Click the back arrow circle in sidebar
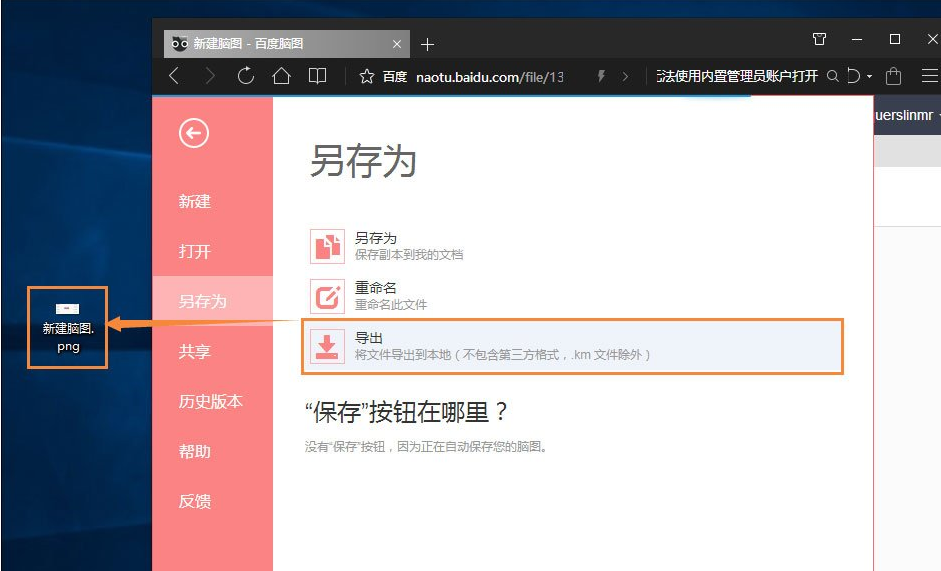 tap(193, 133)
